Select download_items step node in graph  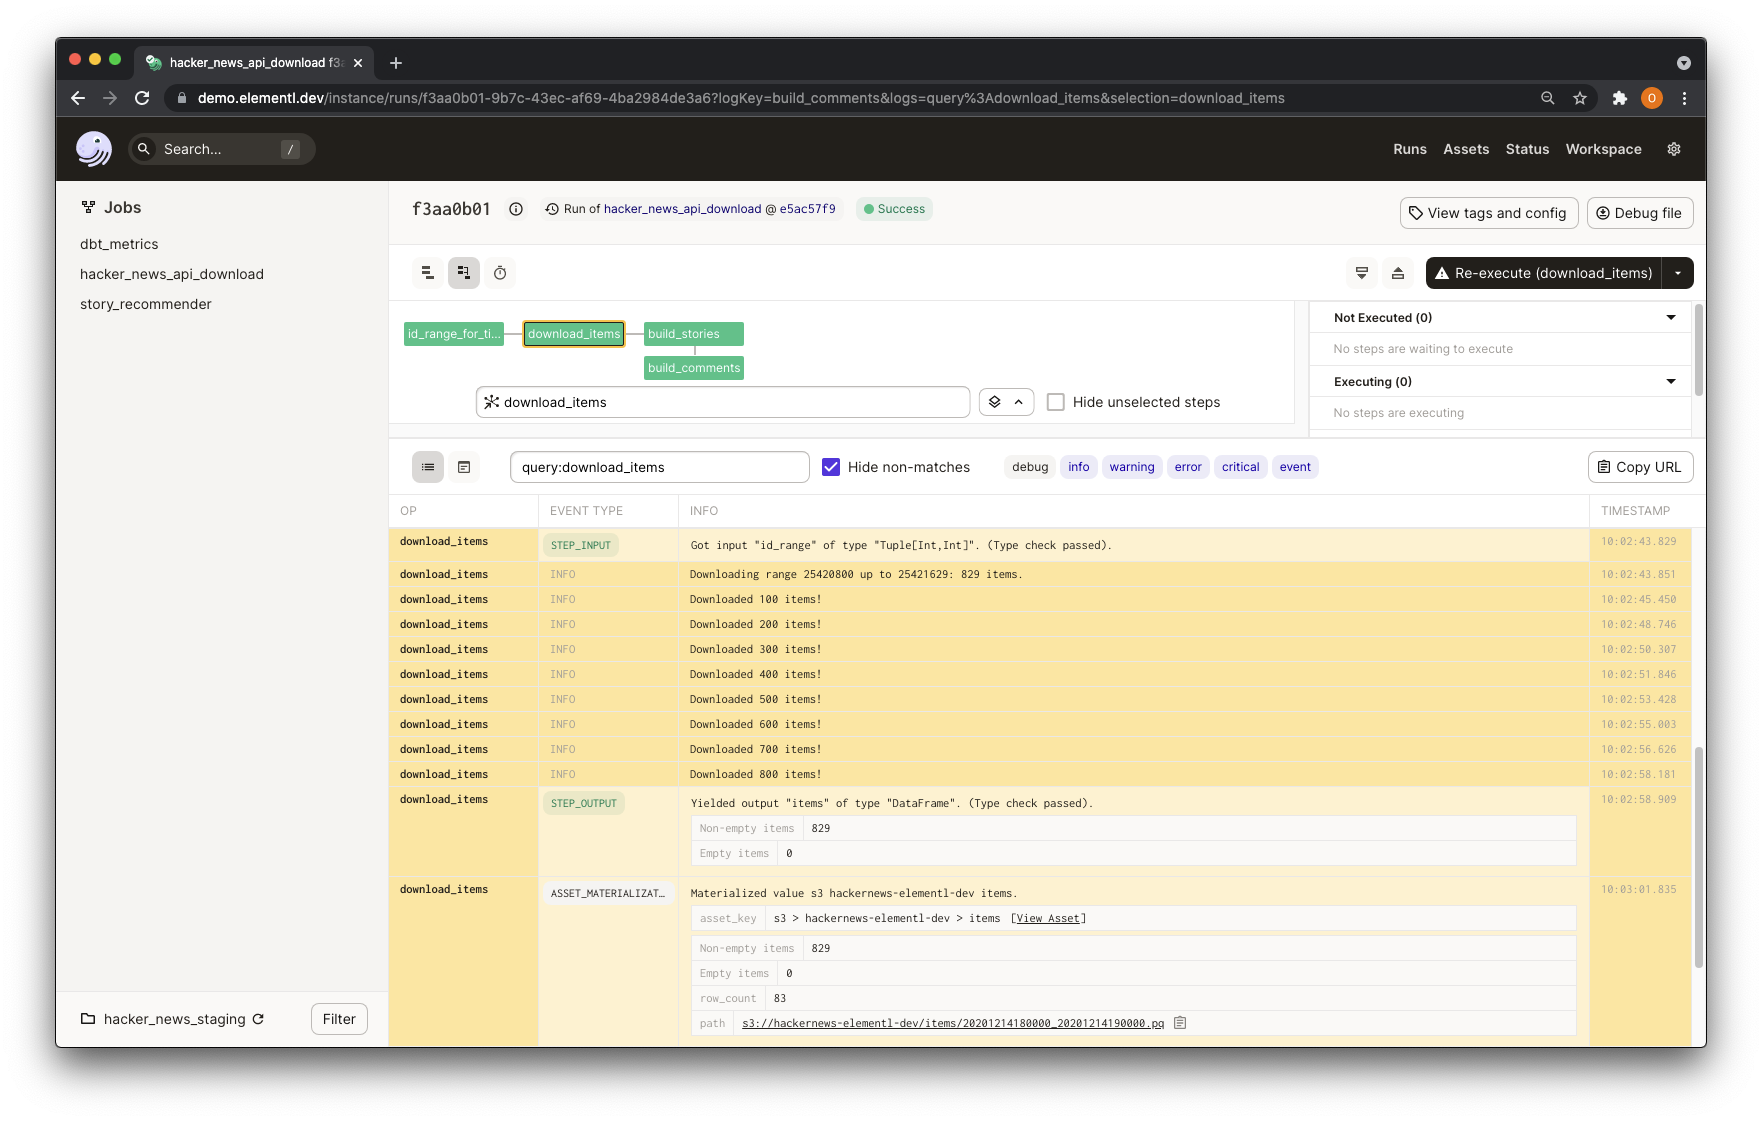pyautogui.click(x=574, y=334)
